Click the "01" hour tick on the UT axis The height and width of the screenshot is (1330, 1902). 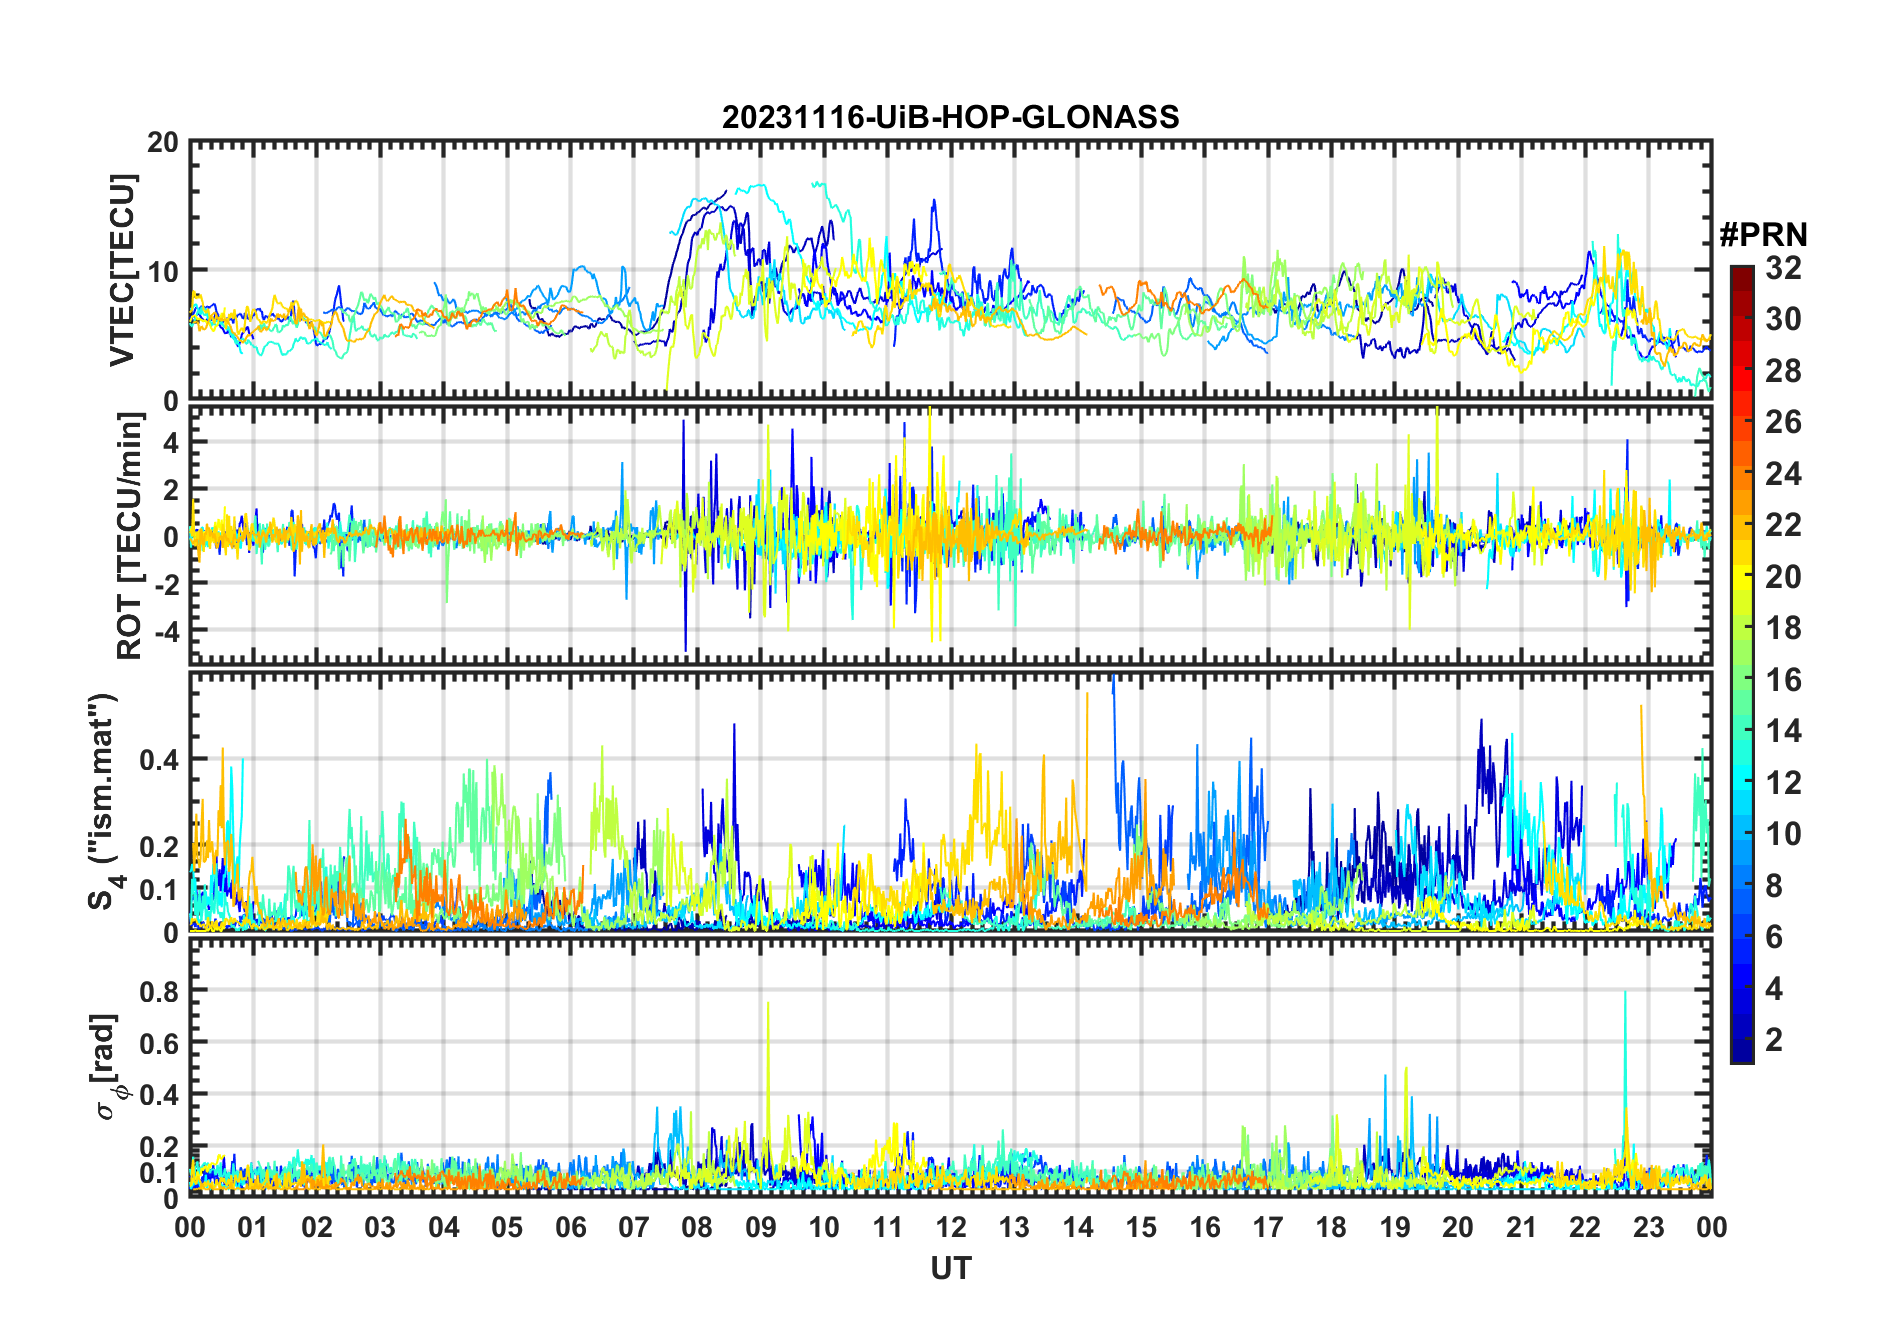point(253,1227)
